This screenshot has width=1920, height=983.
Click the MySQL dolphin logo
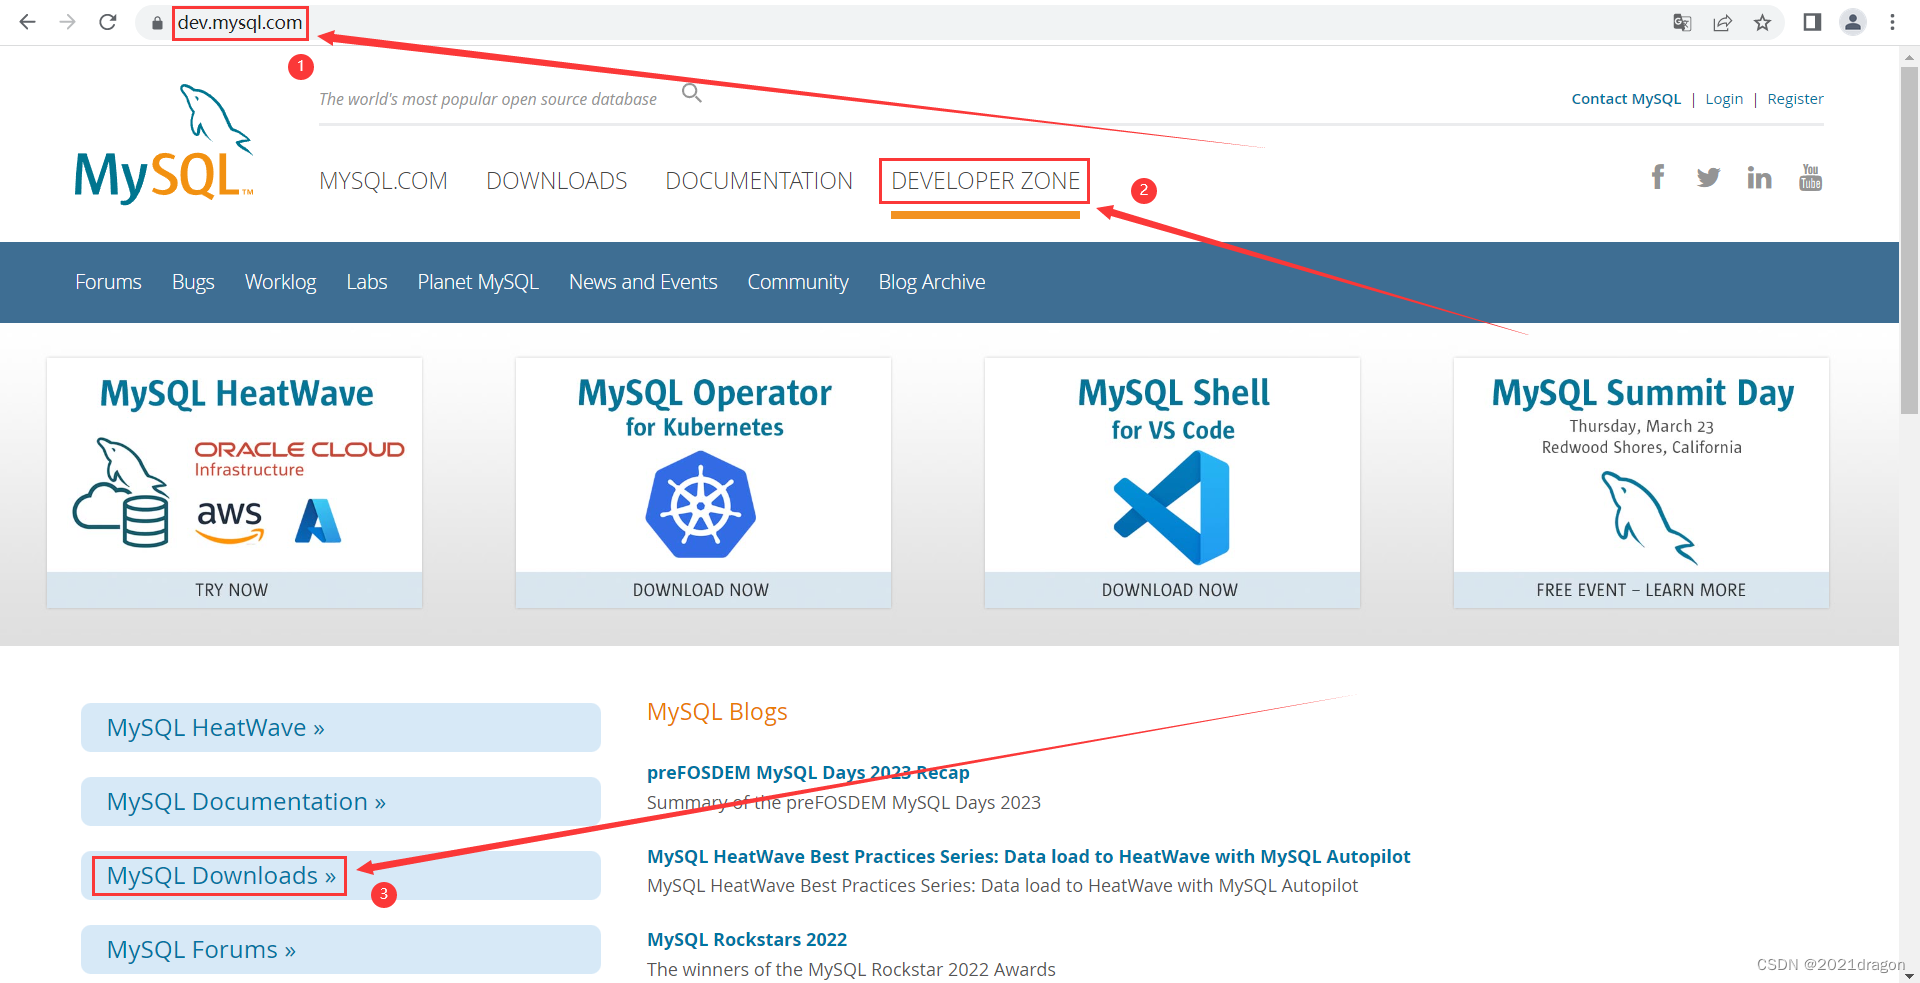click(x=165, y=144)
